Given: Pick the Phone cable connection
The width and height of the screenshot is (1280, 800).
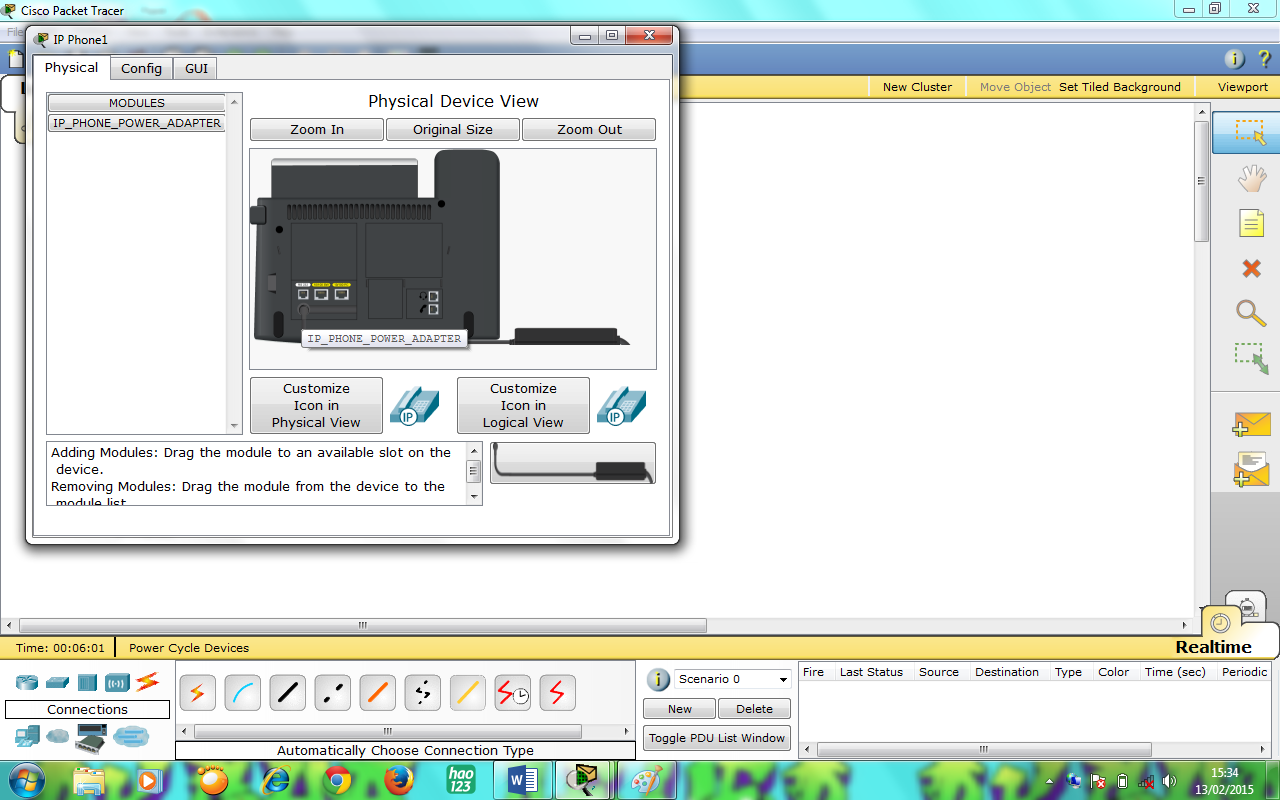Looking at the screenshot, I should pos(423,692).
